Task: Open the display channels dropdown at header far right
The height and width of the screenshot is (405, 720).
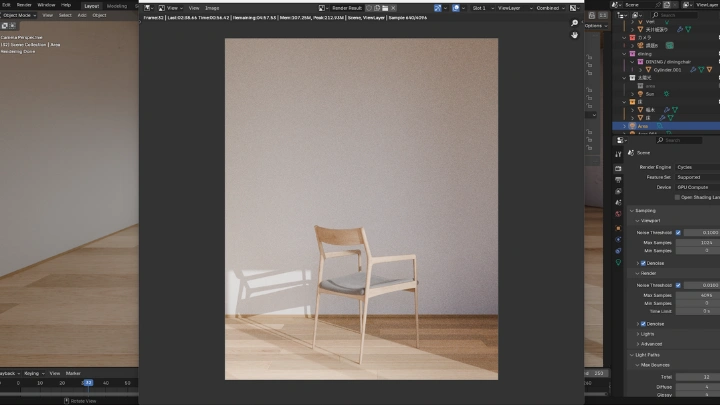Action: coord(575,8)
